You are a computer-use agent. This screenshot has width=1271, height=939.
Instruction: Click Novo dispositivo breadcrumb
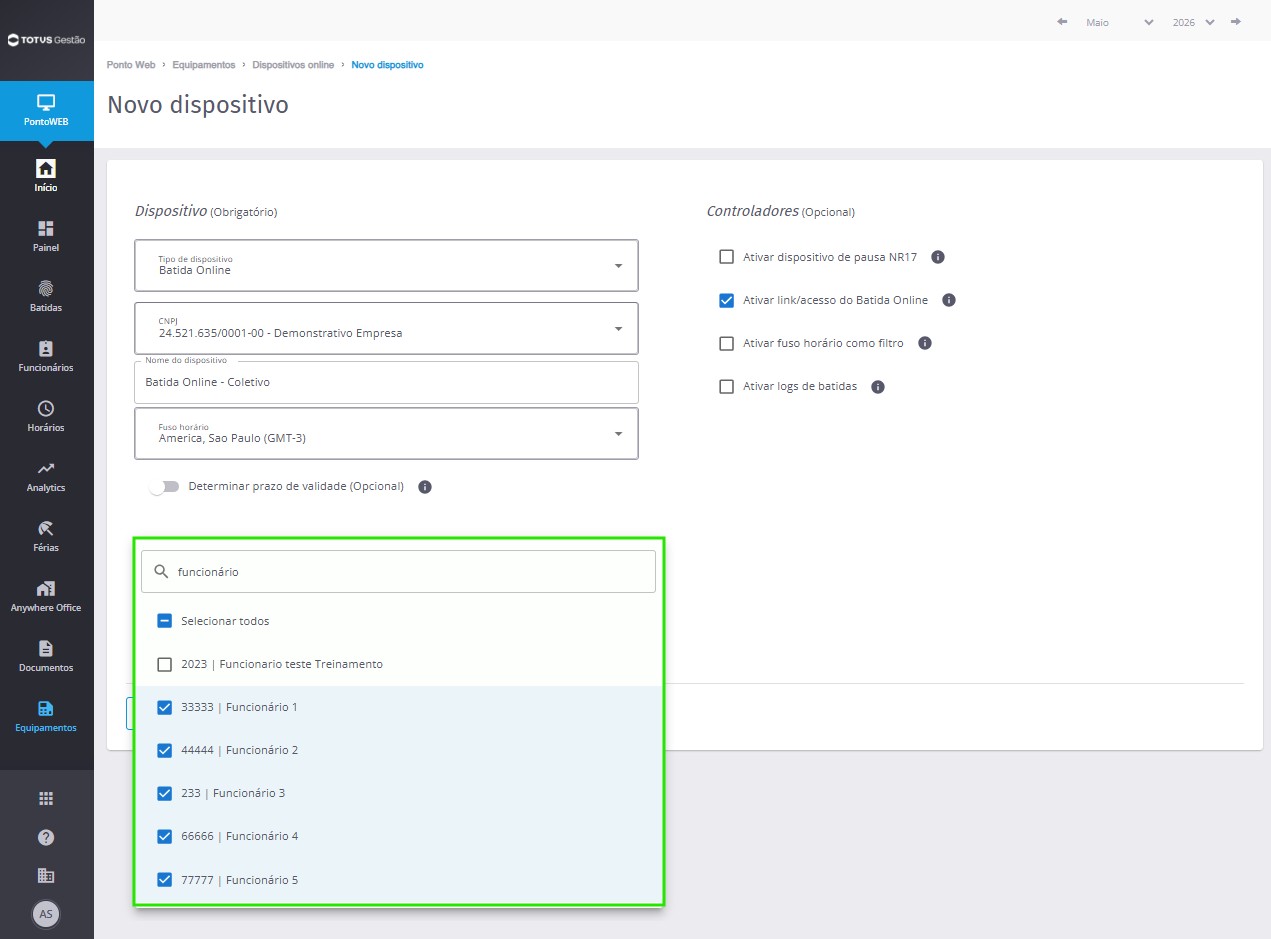(x=387, y=65)
